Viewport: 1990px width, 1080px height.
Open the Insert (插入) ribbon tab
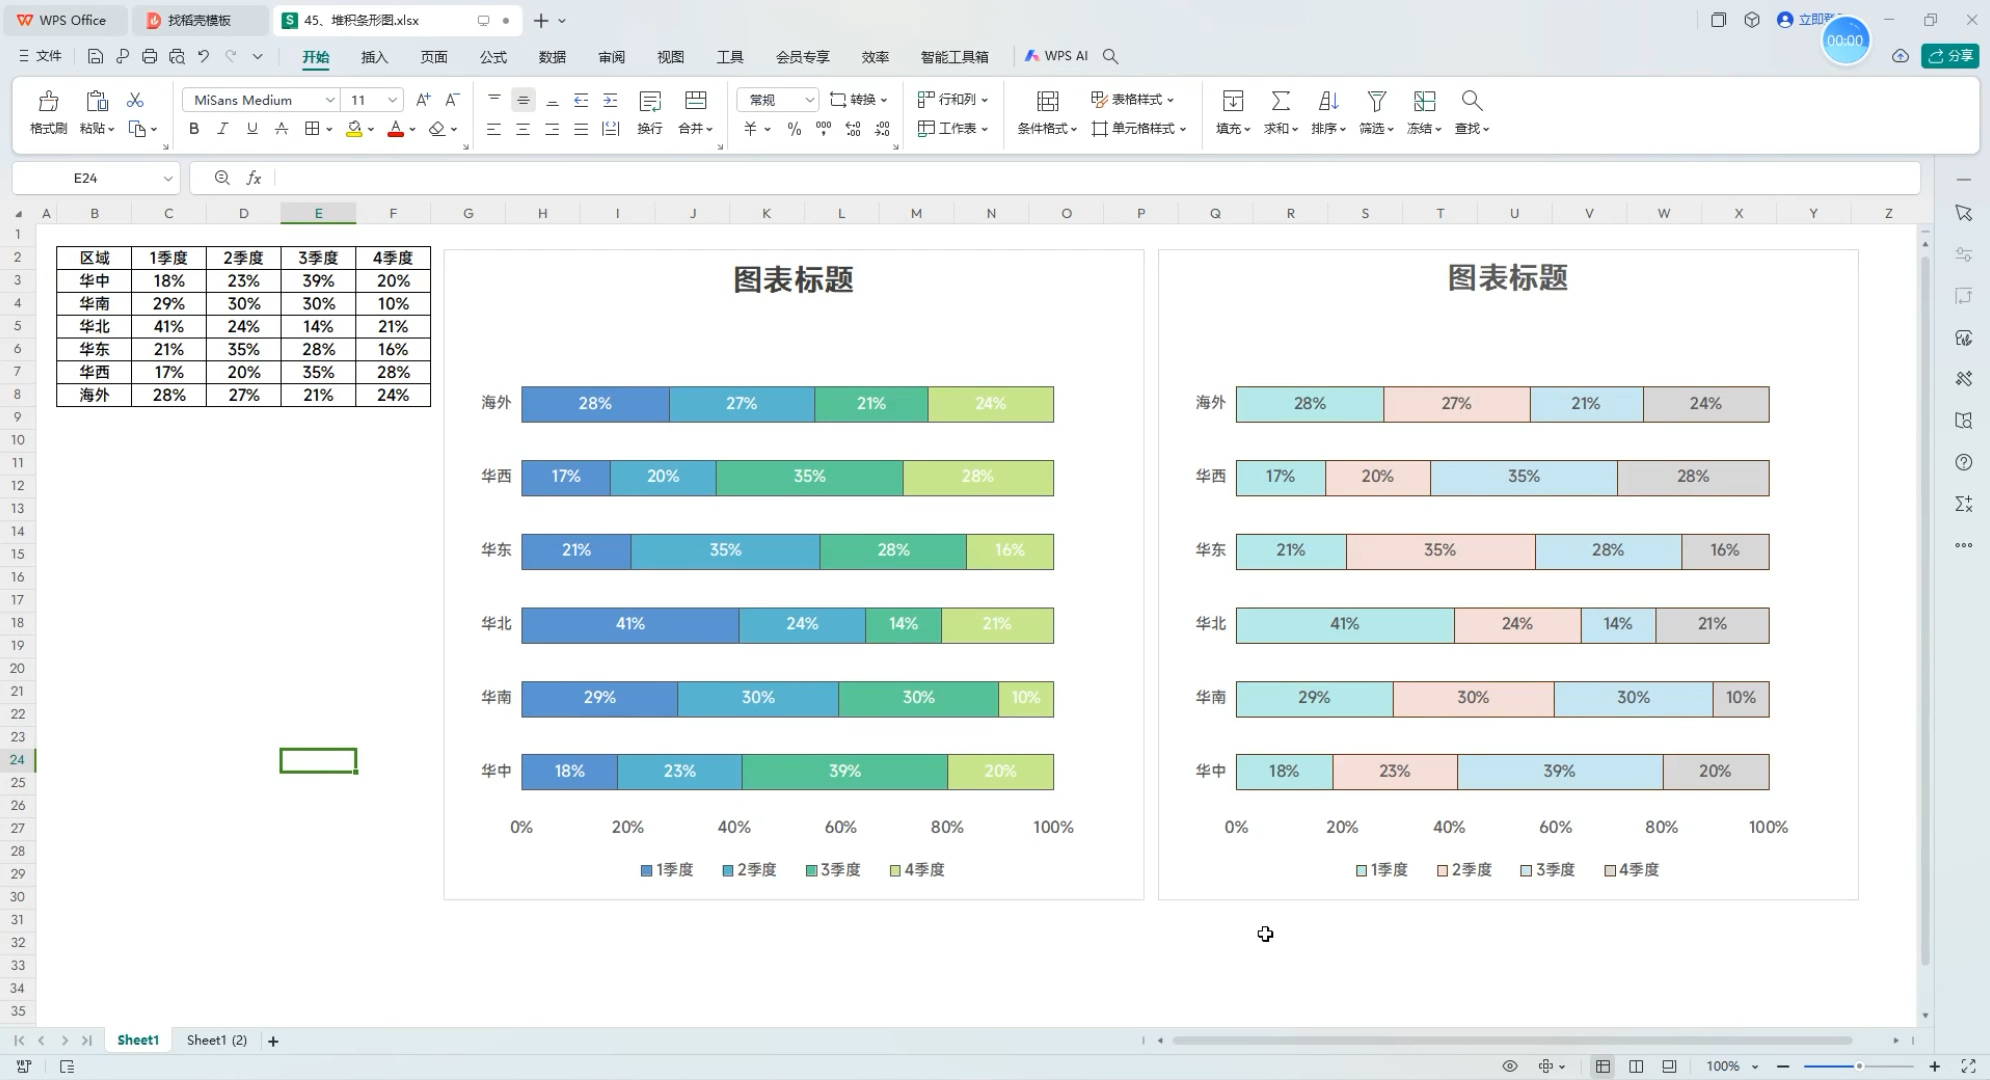[374, 57]
